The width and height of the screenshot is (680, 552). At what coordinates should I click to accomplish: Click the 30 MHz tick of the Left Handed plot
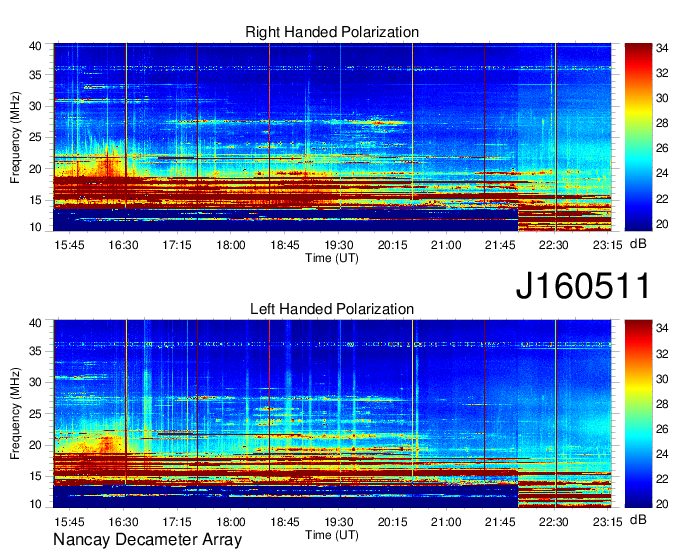(x=35, y=382)
